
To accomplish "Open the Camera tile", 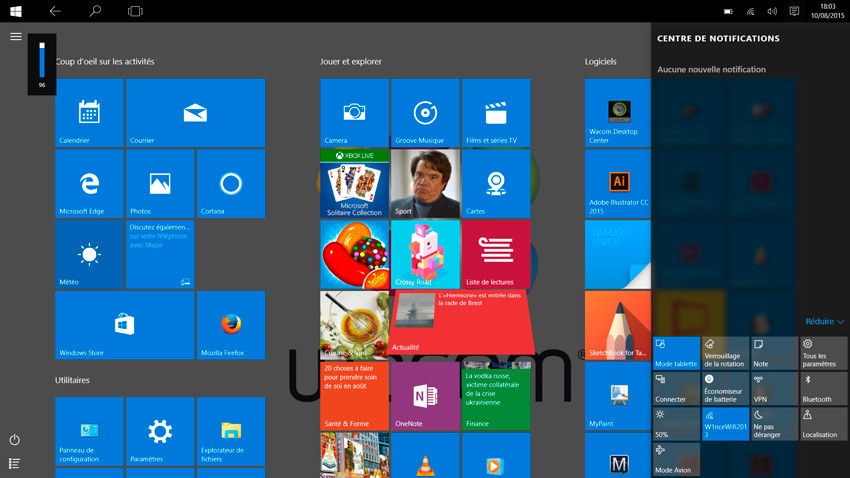I will click(x=355, y=113).
